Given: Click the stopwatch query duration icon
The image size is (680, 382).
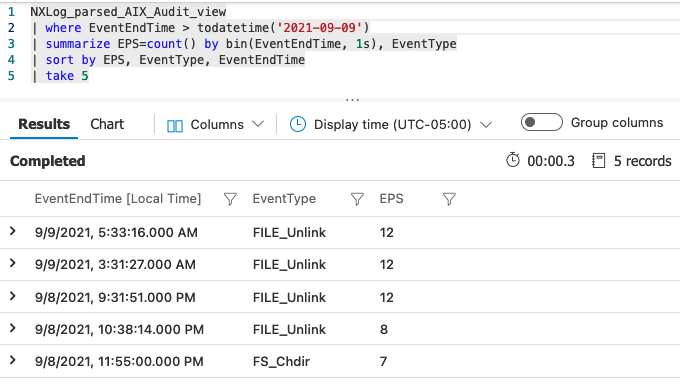Looking at the screenshot, I should pos(513,160).
